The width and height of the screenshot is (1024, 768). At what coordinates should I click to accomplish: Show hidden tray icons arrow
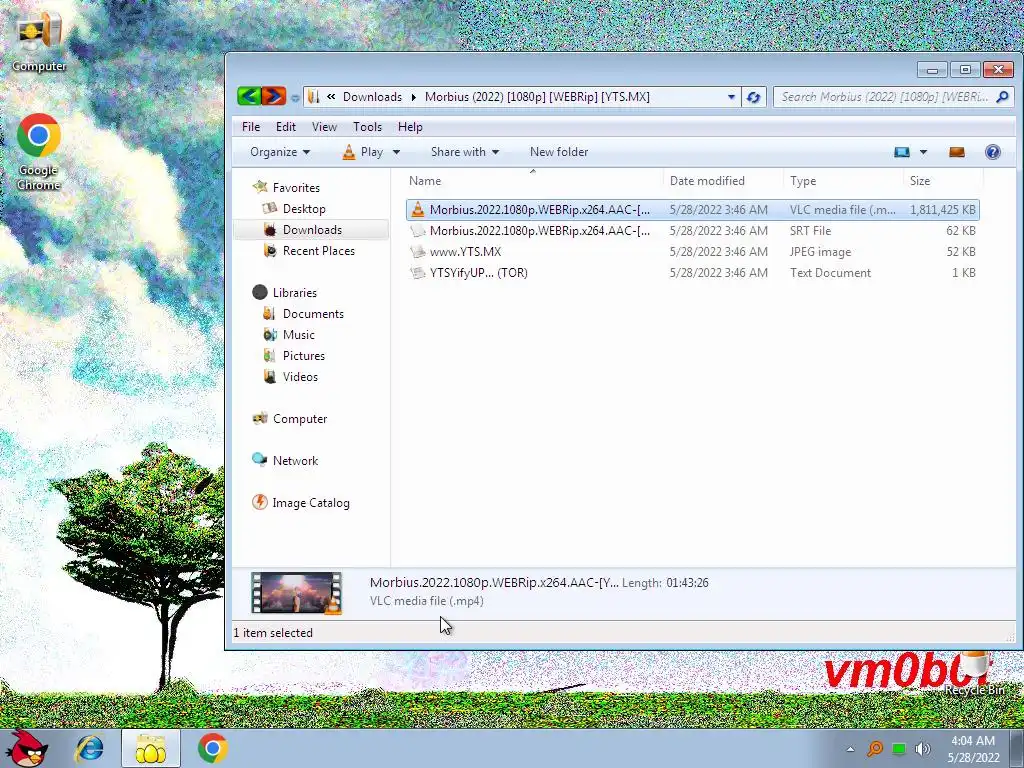[x=850, y=749]
